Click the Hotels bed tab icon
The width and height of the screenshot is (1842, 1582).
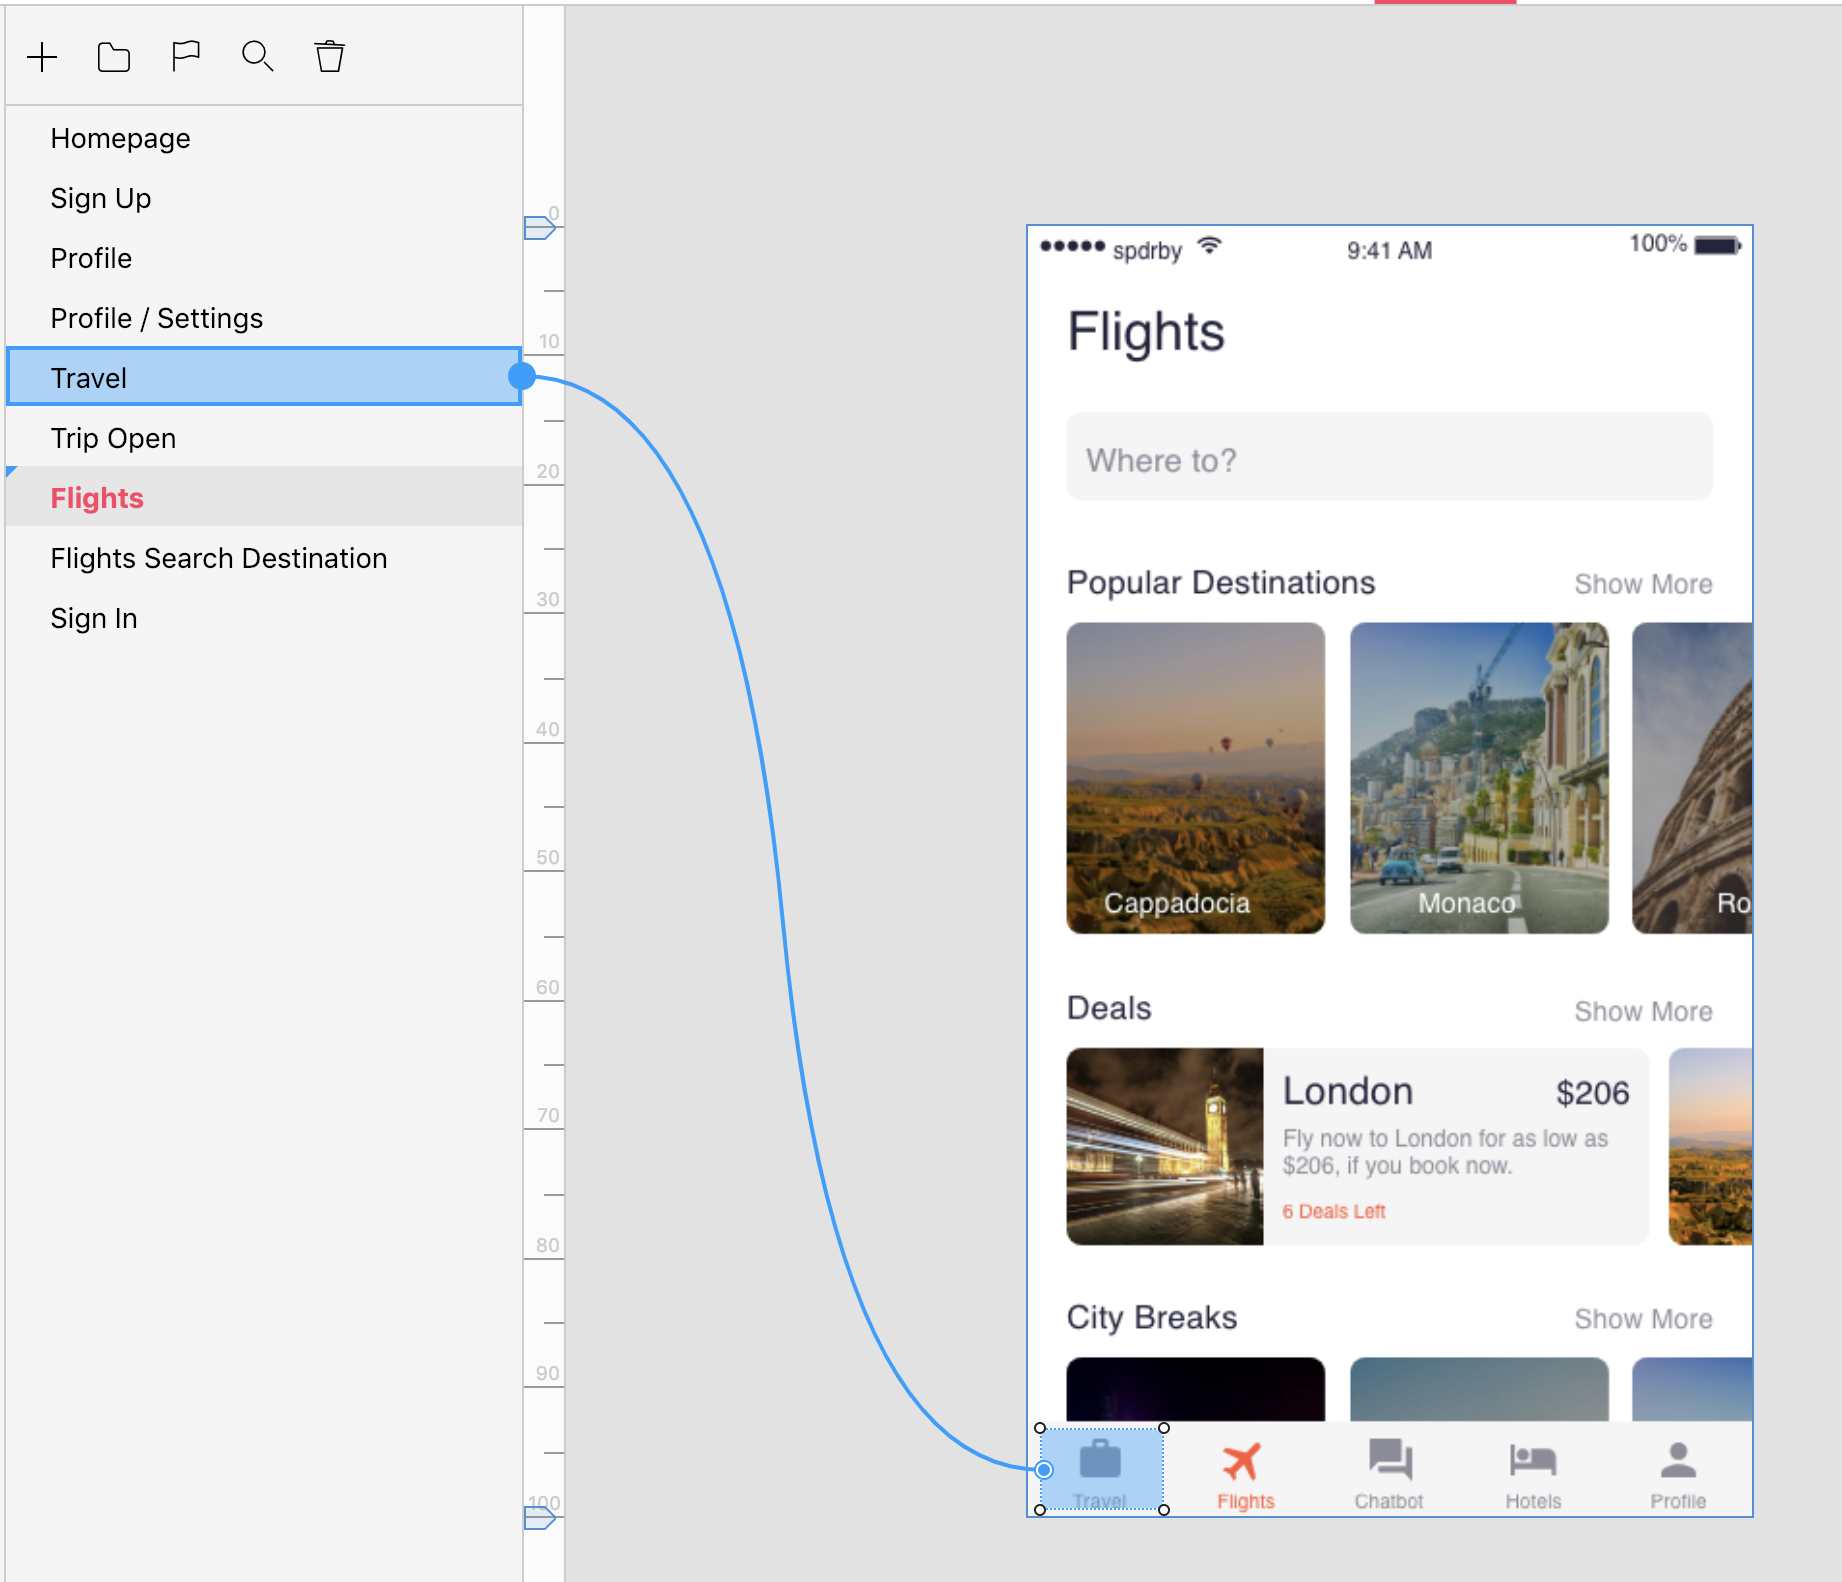point(1533,1460)
